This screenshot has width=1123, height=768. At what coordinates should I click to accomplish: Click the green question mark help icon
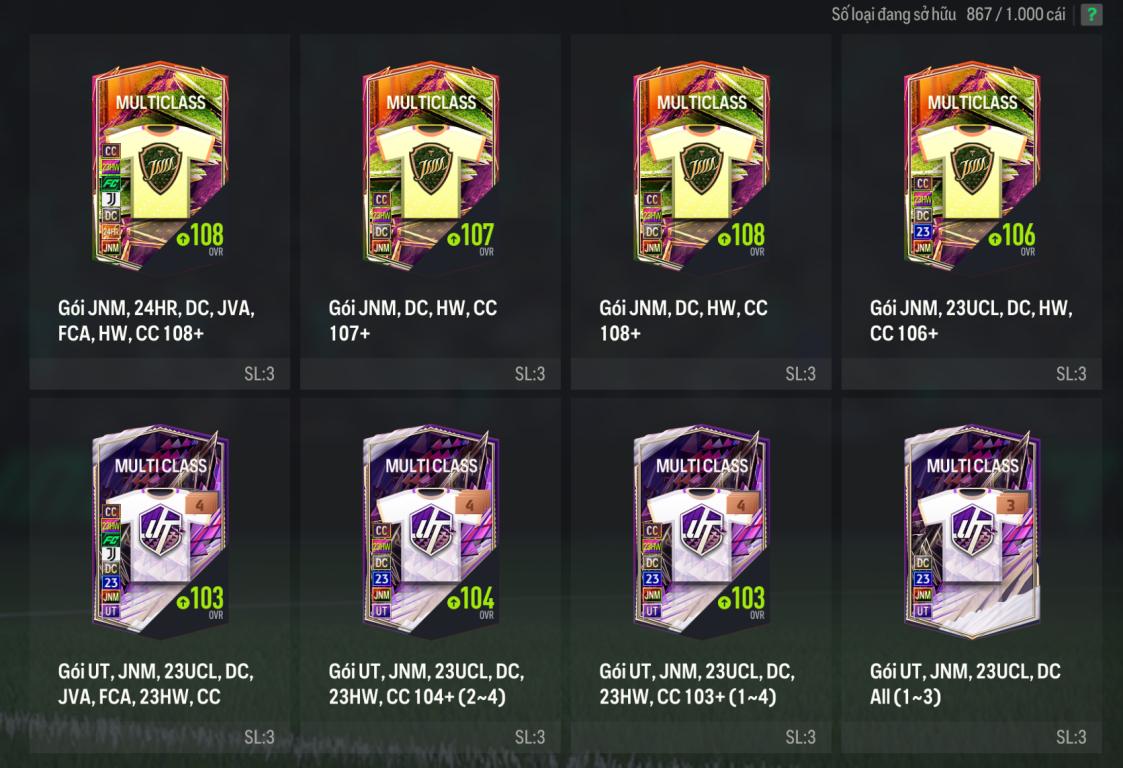(x=1091, y=14)
